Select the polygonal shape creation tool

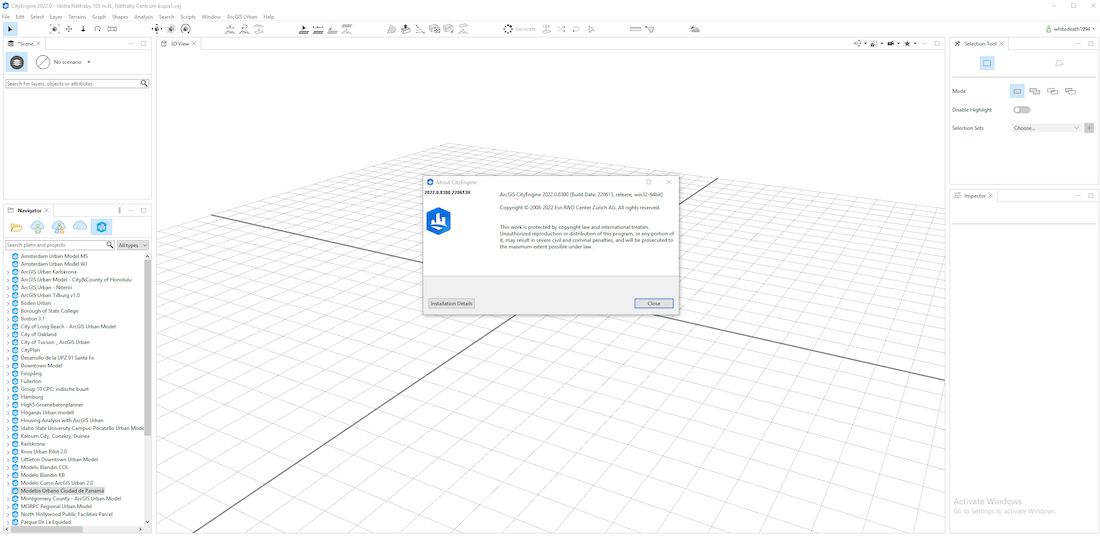click(392, 29)
